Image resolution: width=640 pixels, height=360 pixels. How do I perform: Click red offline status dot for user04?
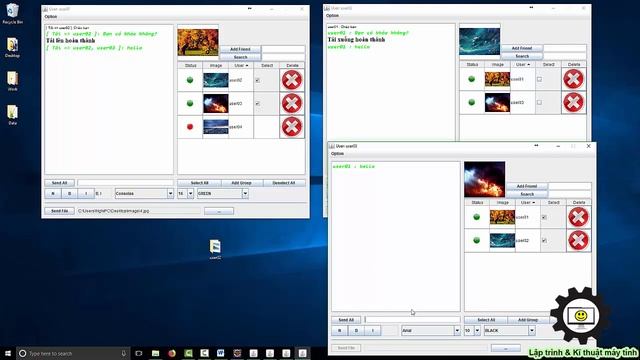(190, 127)
